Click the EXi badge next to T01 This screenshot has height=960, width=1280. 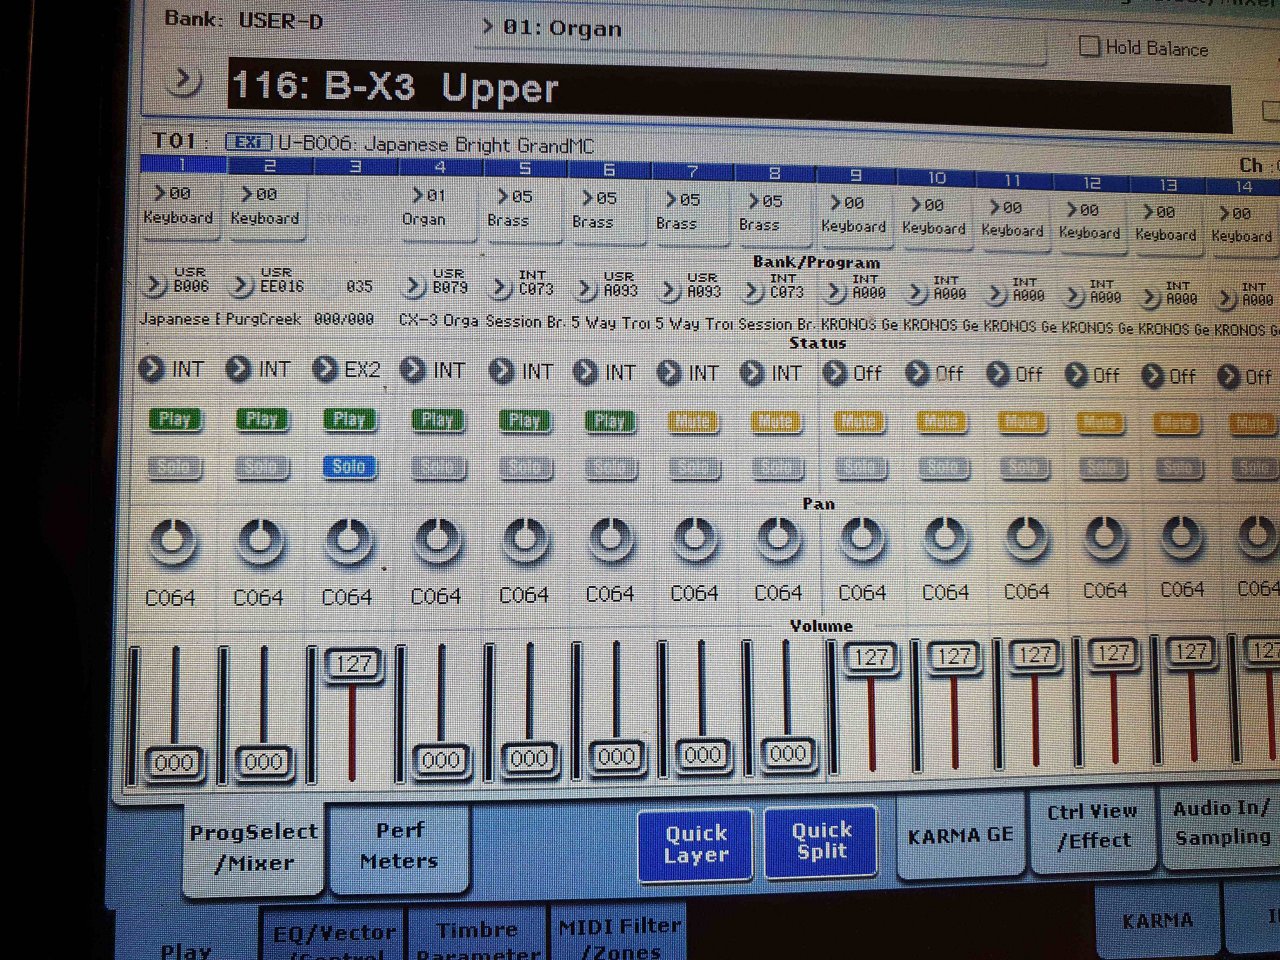pyautogui.click(x=248, y=143)
